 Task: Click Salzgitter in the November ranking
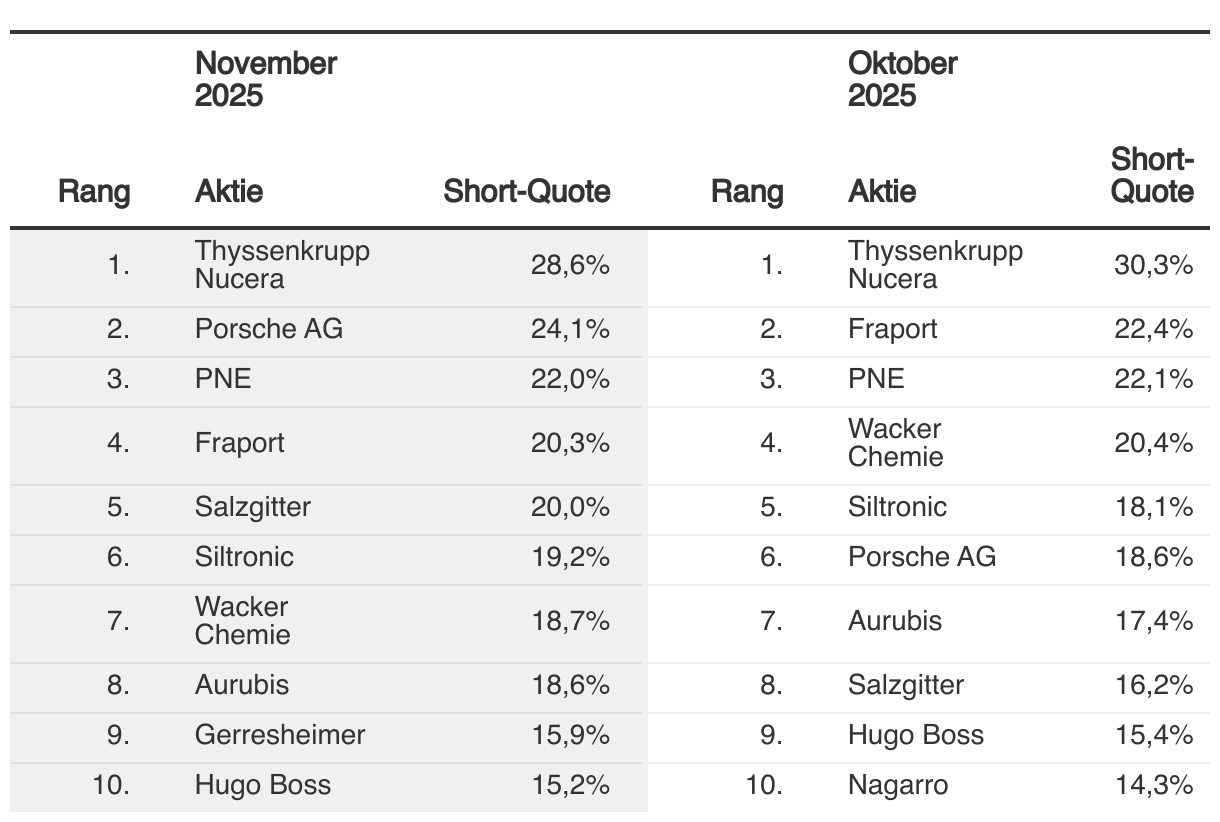tap(253, 507)
